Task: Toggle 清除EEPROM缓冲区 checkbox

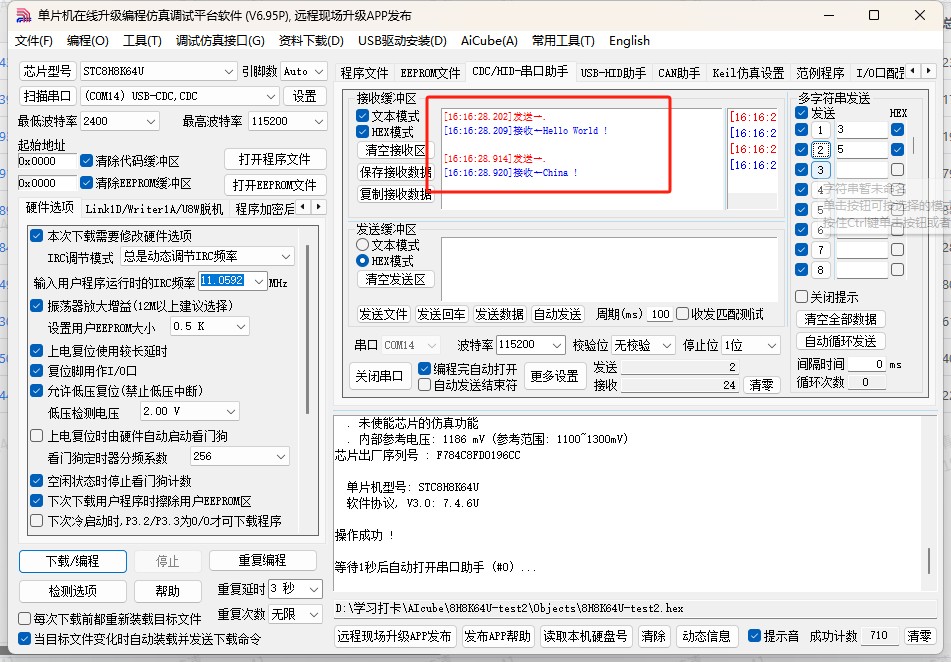Action: [86, 183]
